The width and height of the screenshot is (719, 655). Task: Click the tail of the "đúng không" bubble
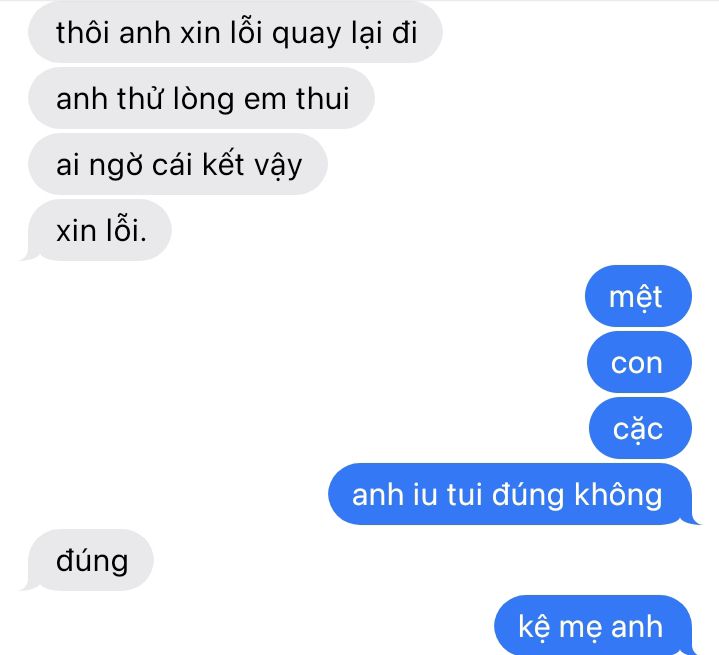(x=691, y=518)
